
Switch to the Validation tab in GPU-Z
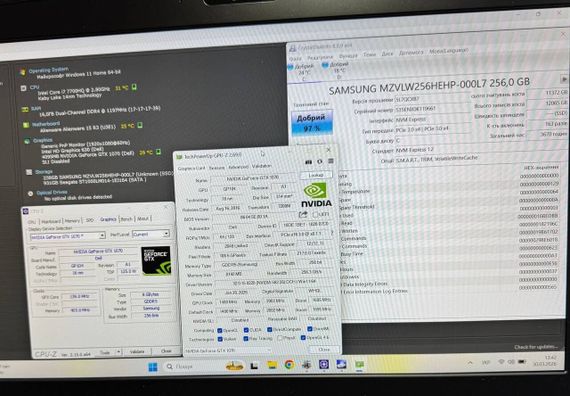point(262,166)
